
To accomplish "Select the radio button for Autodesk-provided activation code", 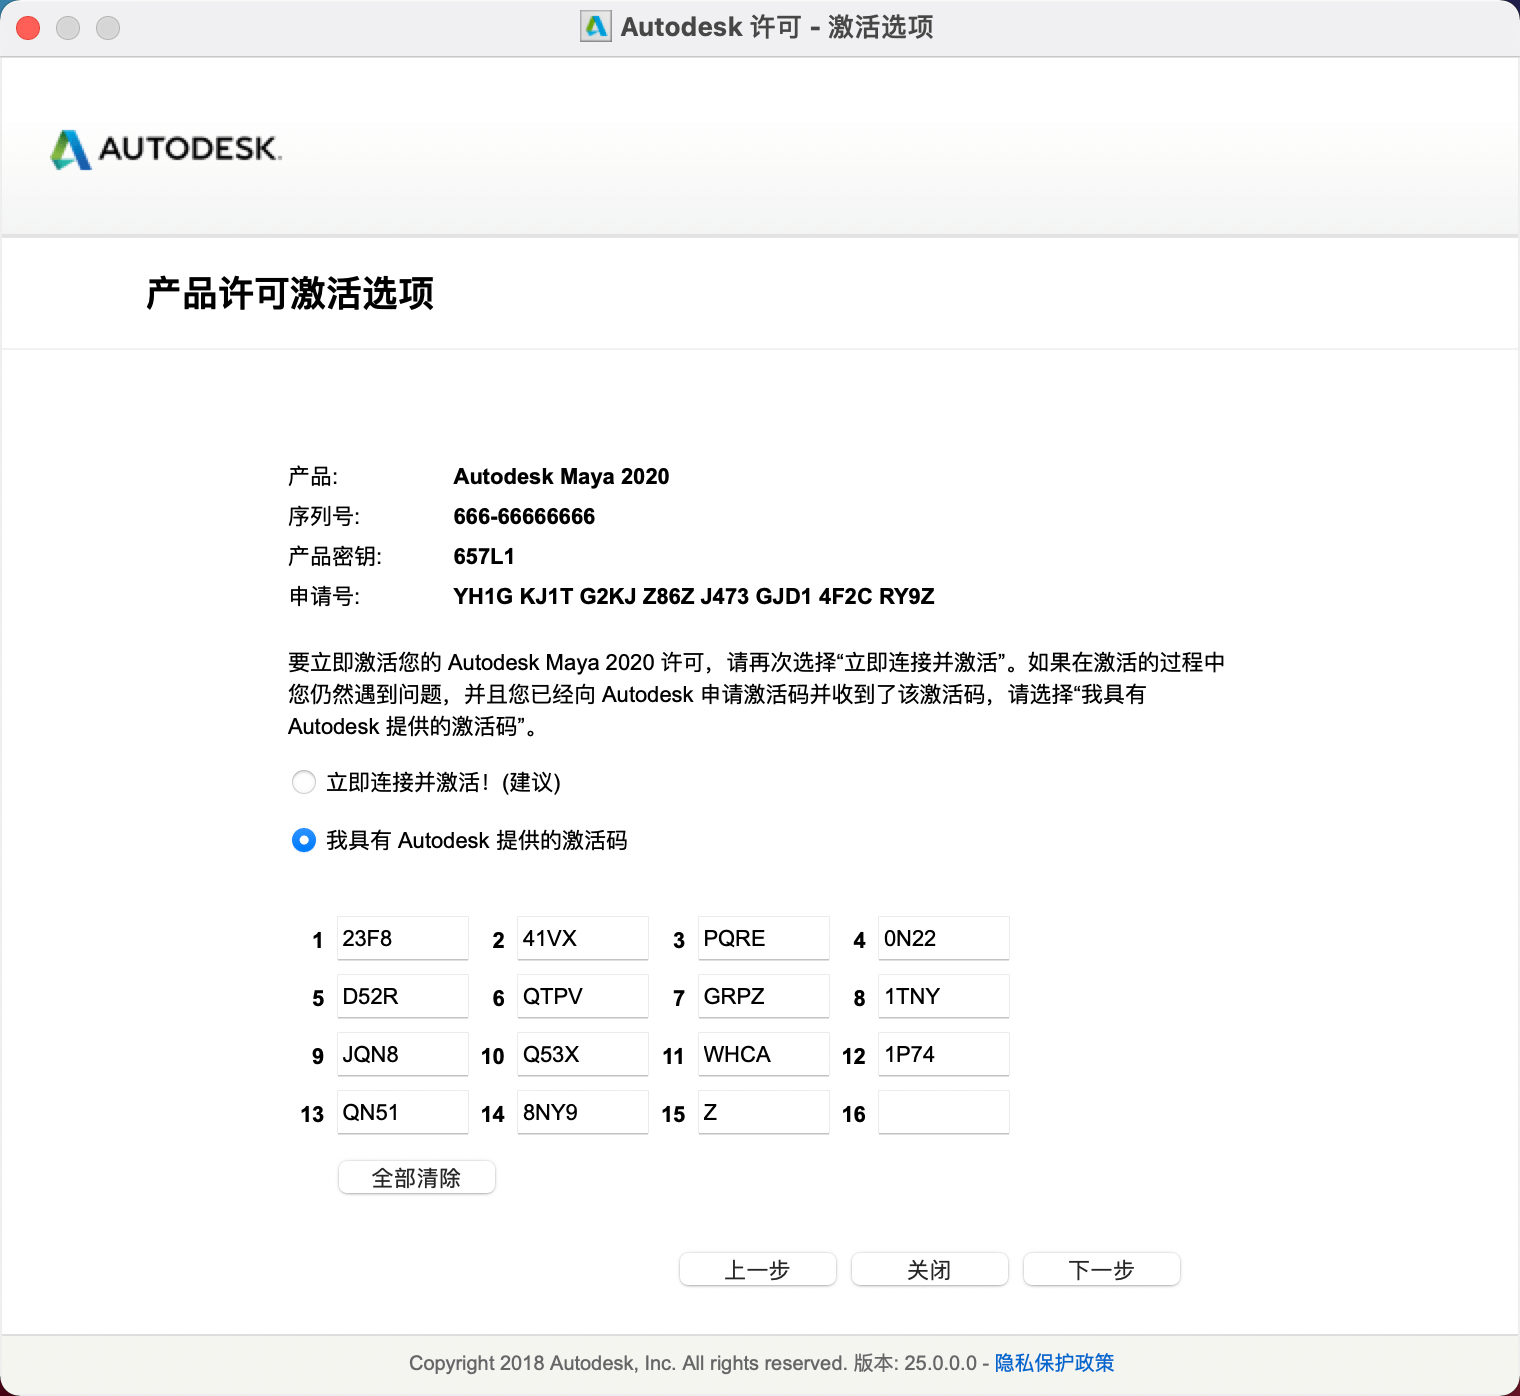I will (304, 840).
